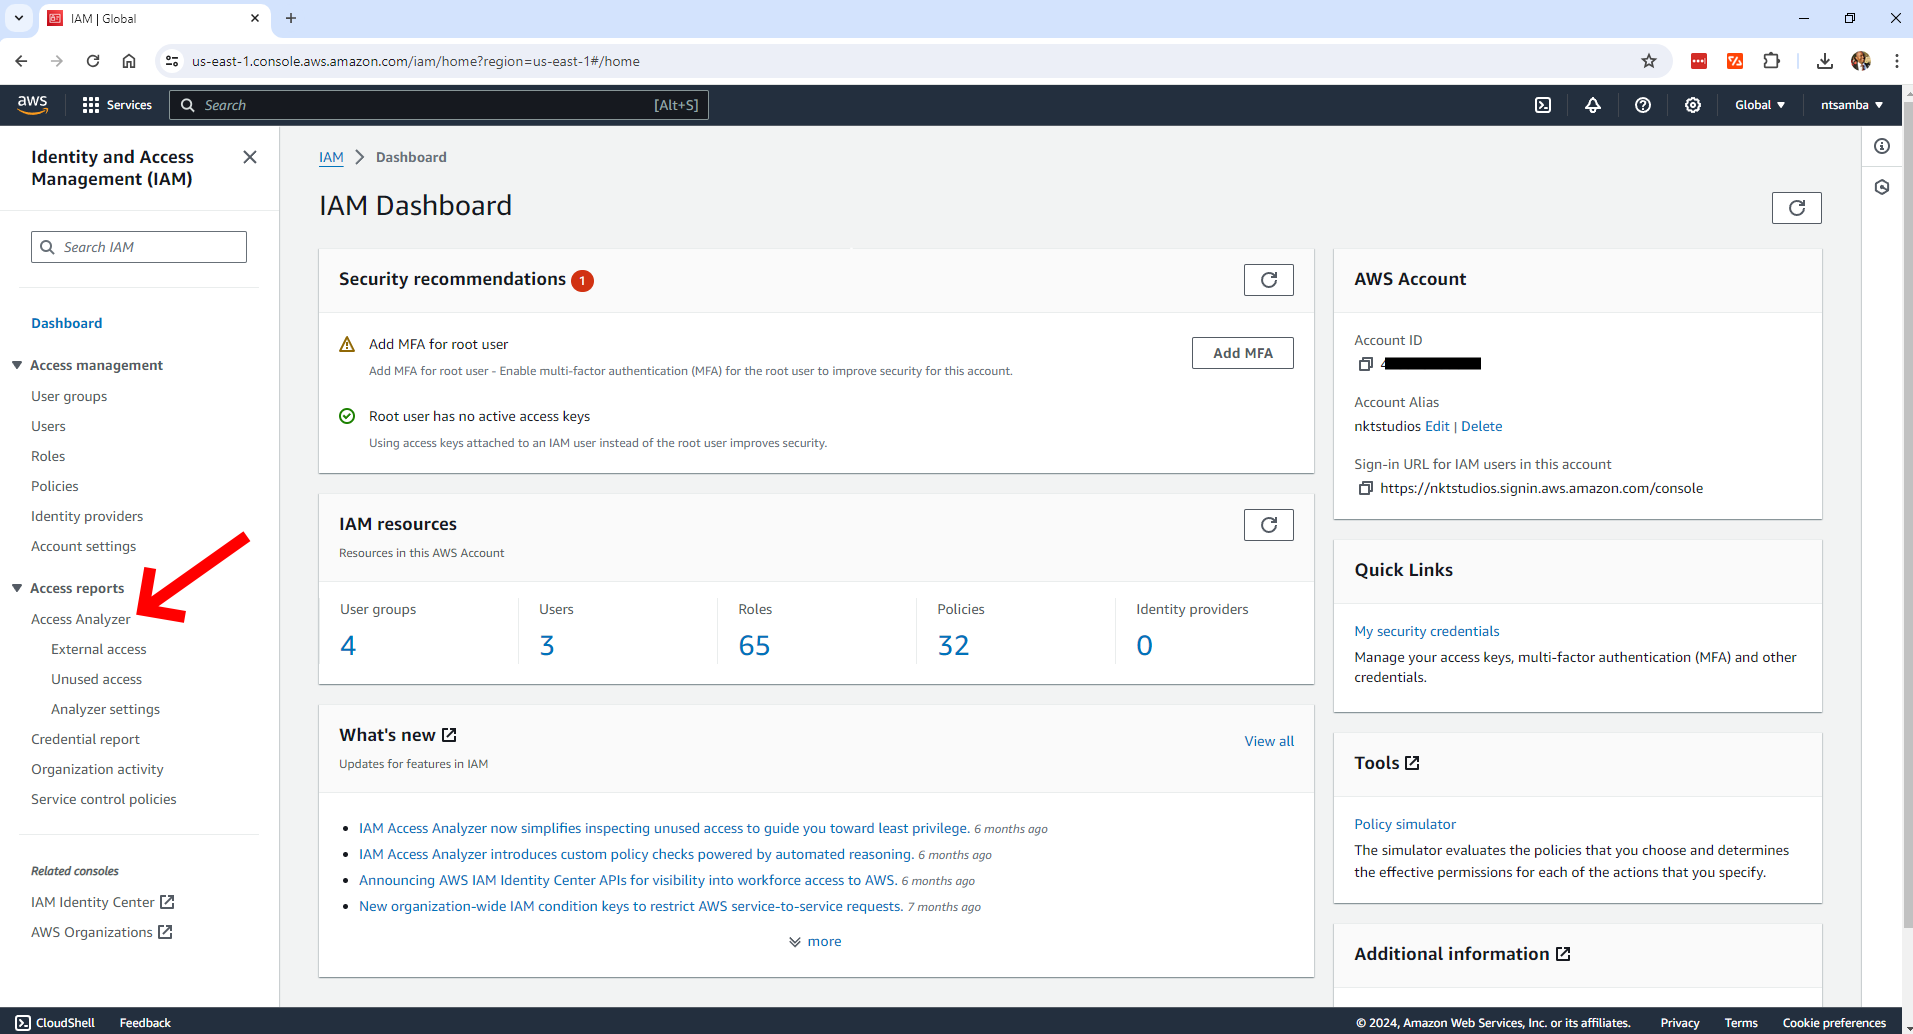Collapse the Access reports section

17,588
